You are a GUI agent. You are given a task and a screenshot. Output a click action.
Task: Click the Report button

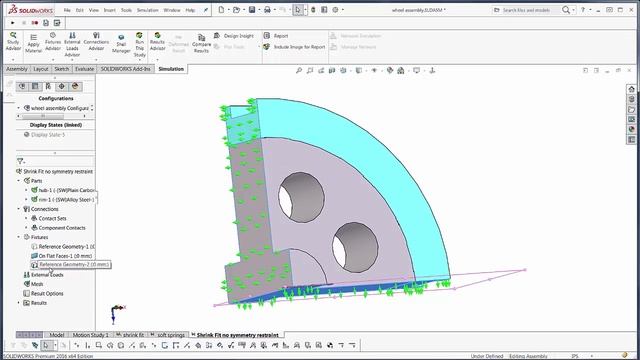[x=276, y=36]
